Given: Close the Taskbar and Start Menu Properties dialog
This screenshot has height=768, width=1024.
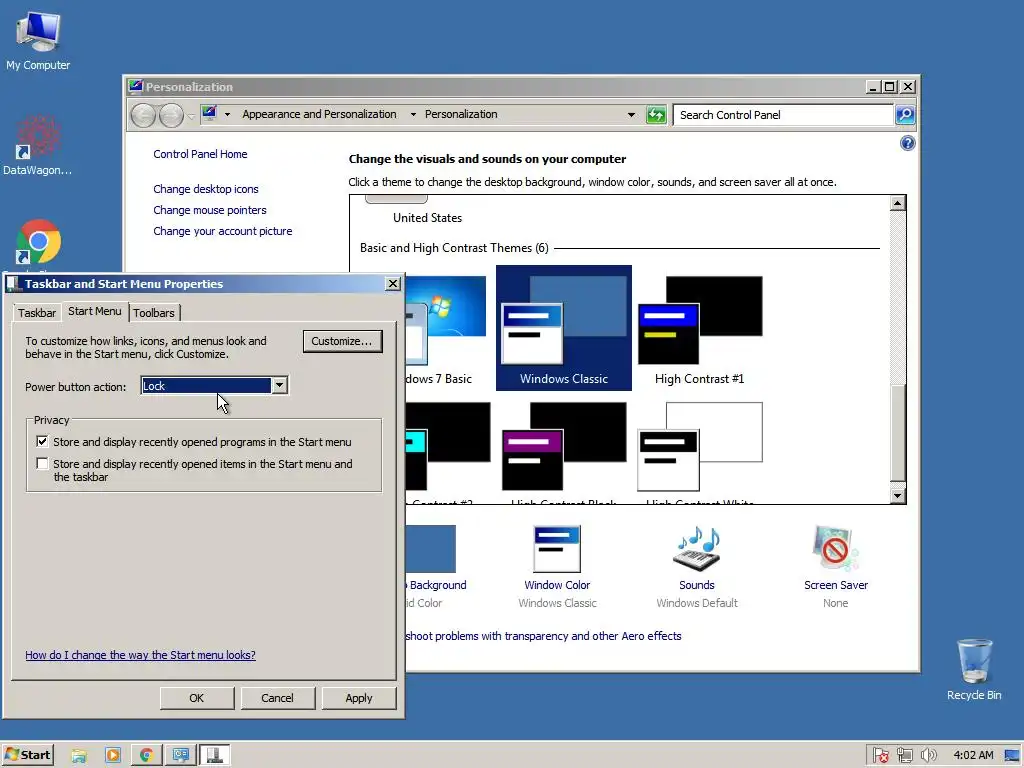Looking at the screenshot, I should pyautogui.click(x=392, y=283).
